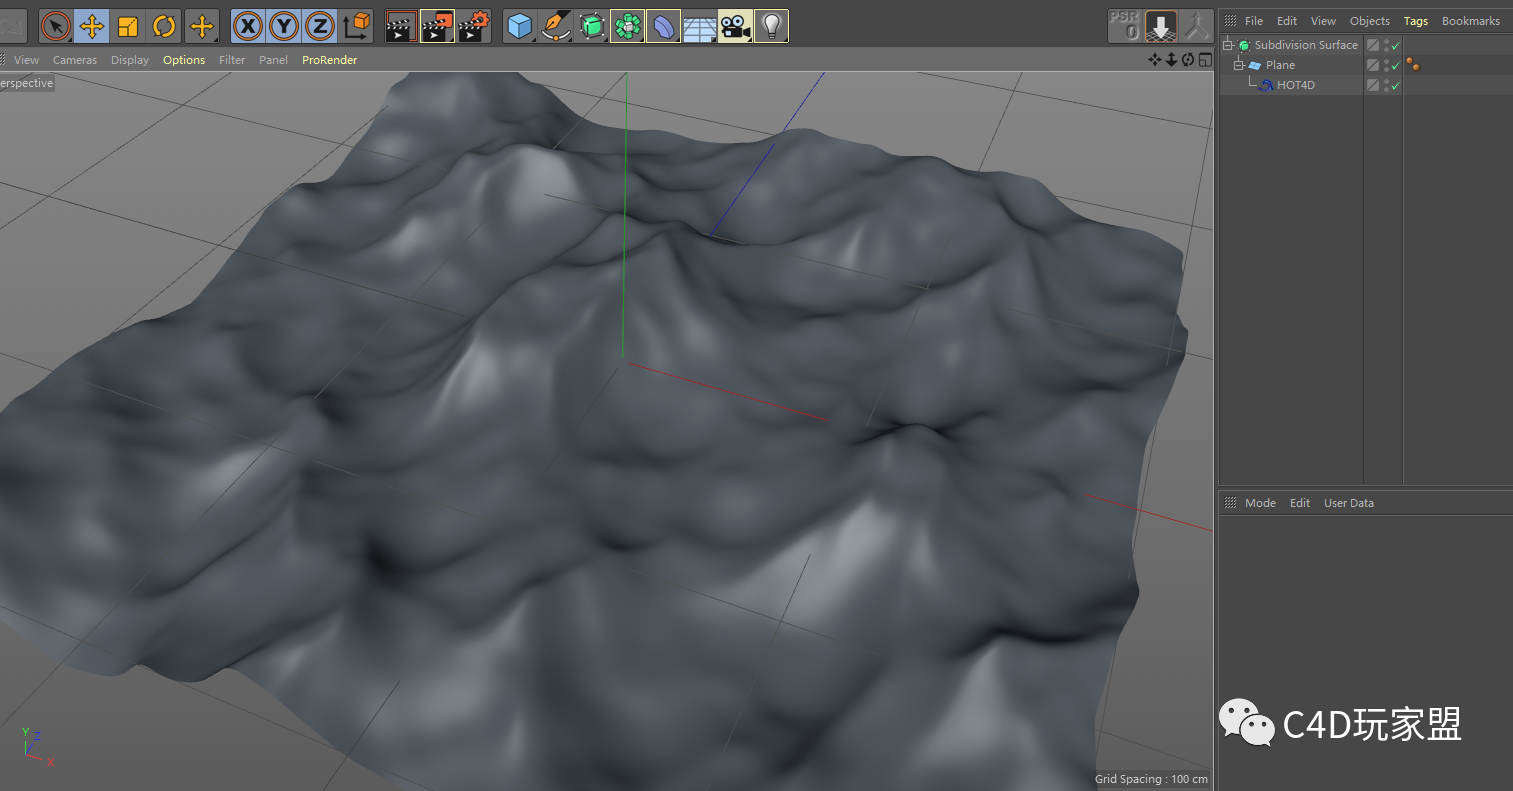
Task: Select the HOT4D deformer row
Action: coord(1290,85)
